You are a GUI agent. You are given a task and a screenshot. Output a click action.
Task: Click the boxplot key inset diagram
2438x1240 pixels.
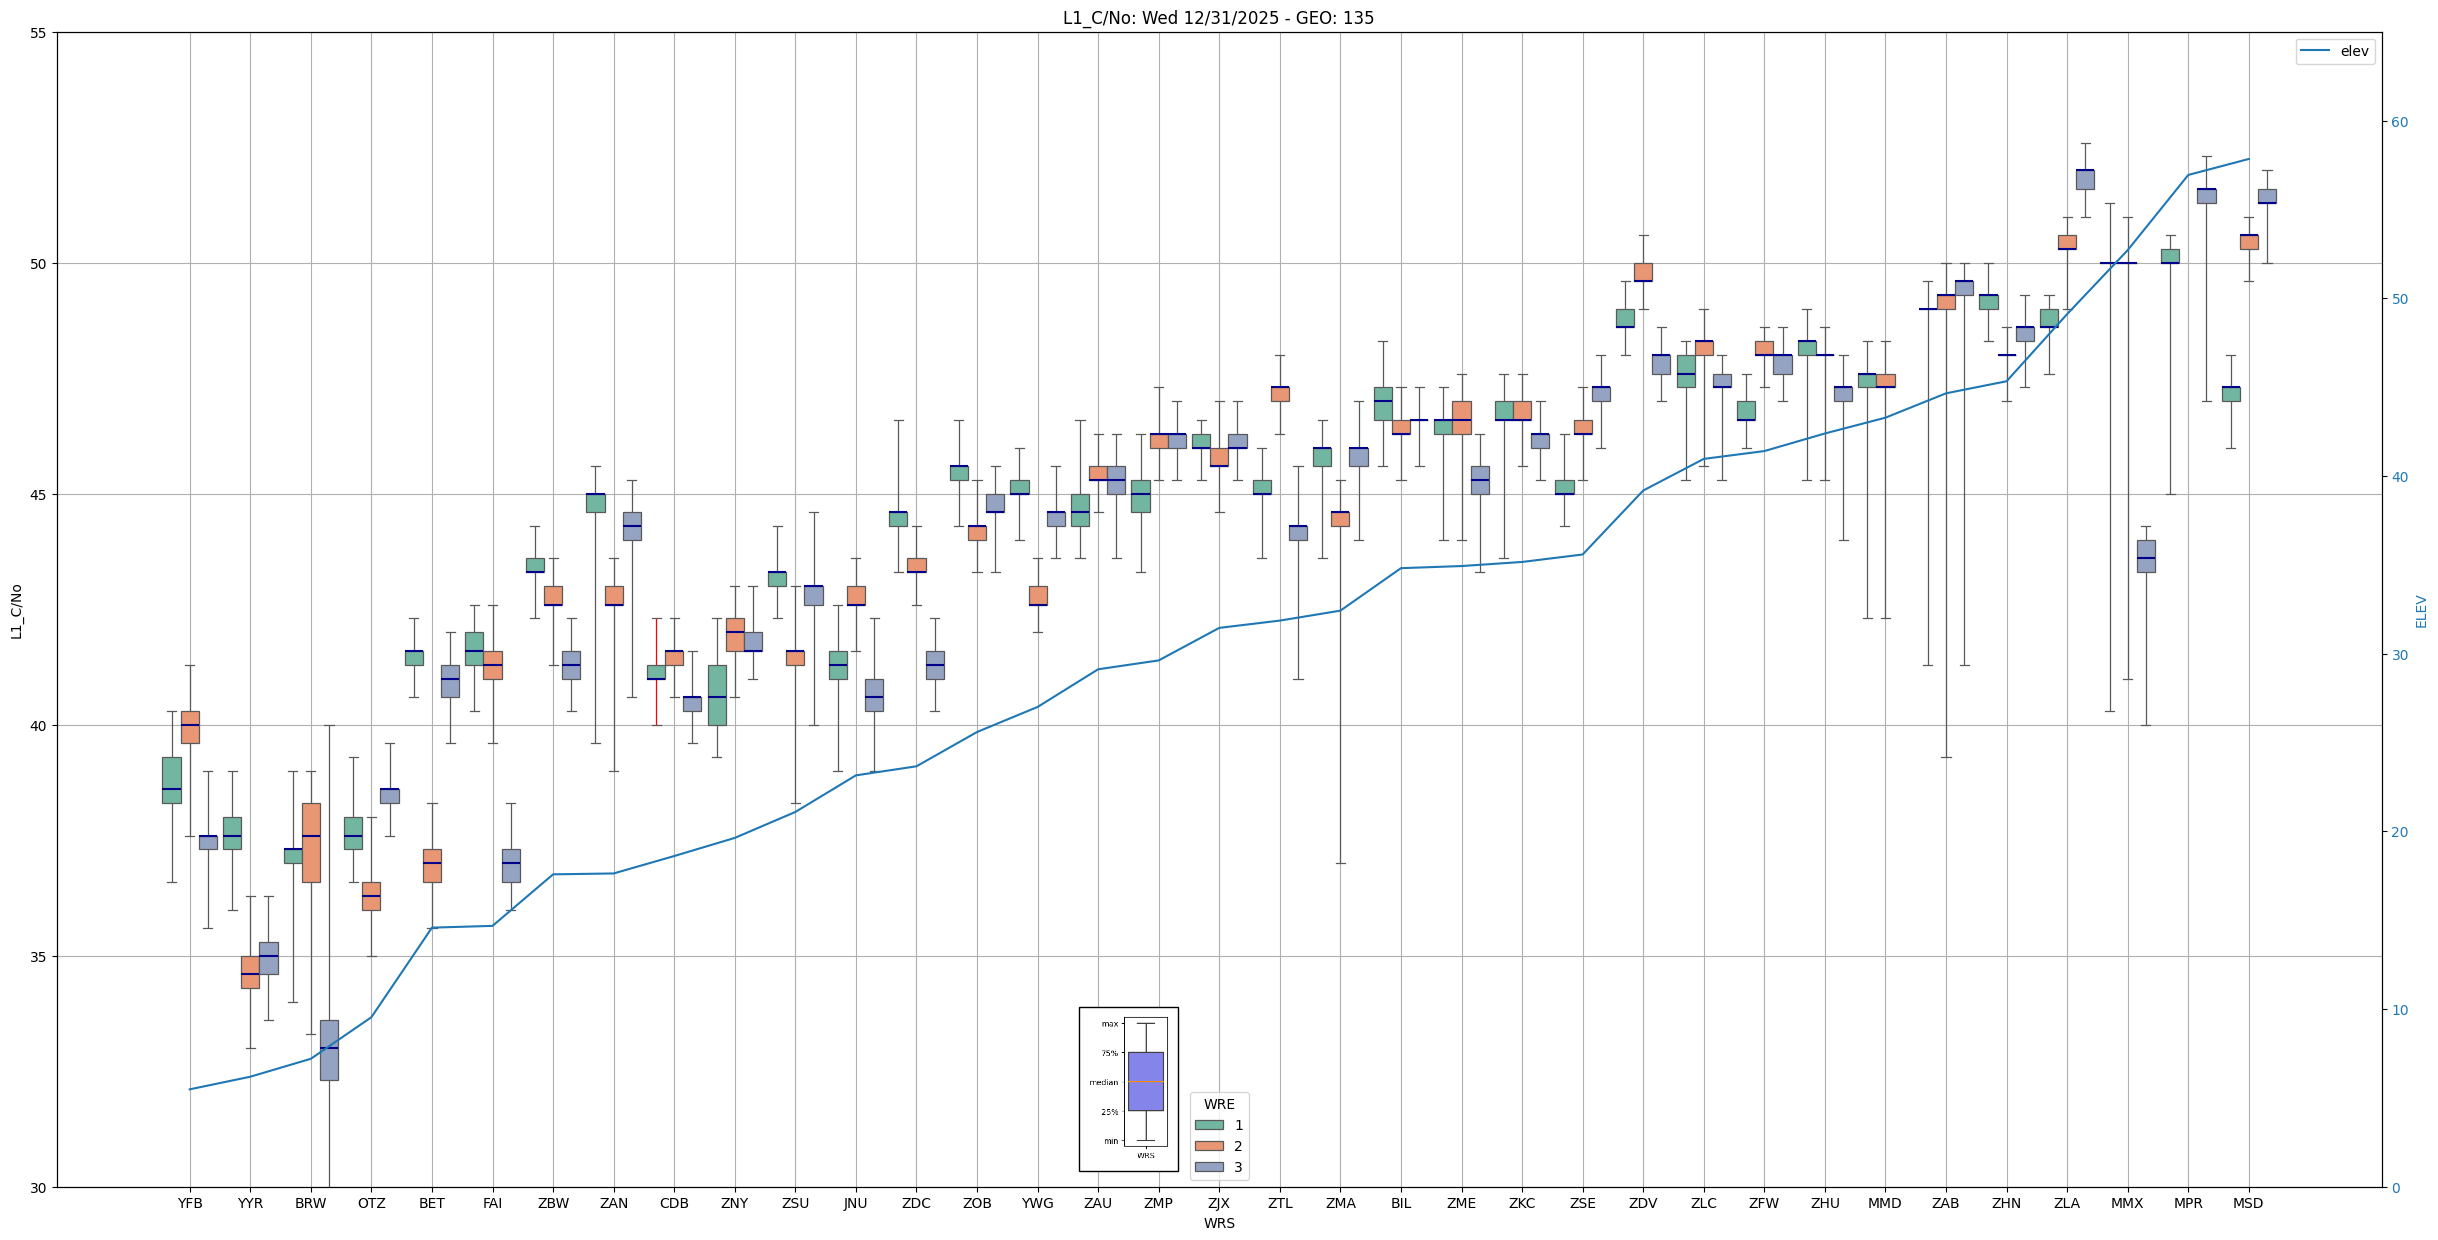(1128, 1089)
